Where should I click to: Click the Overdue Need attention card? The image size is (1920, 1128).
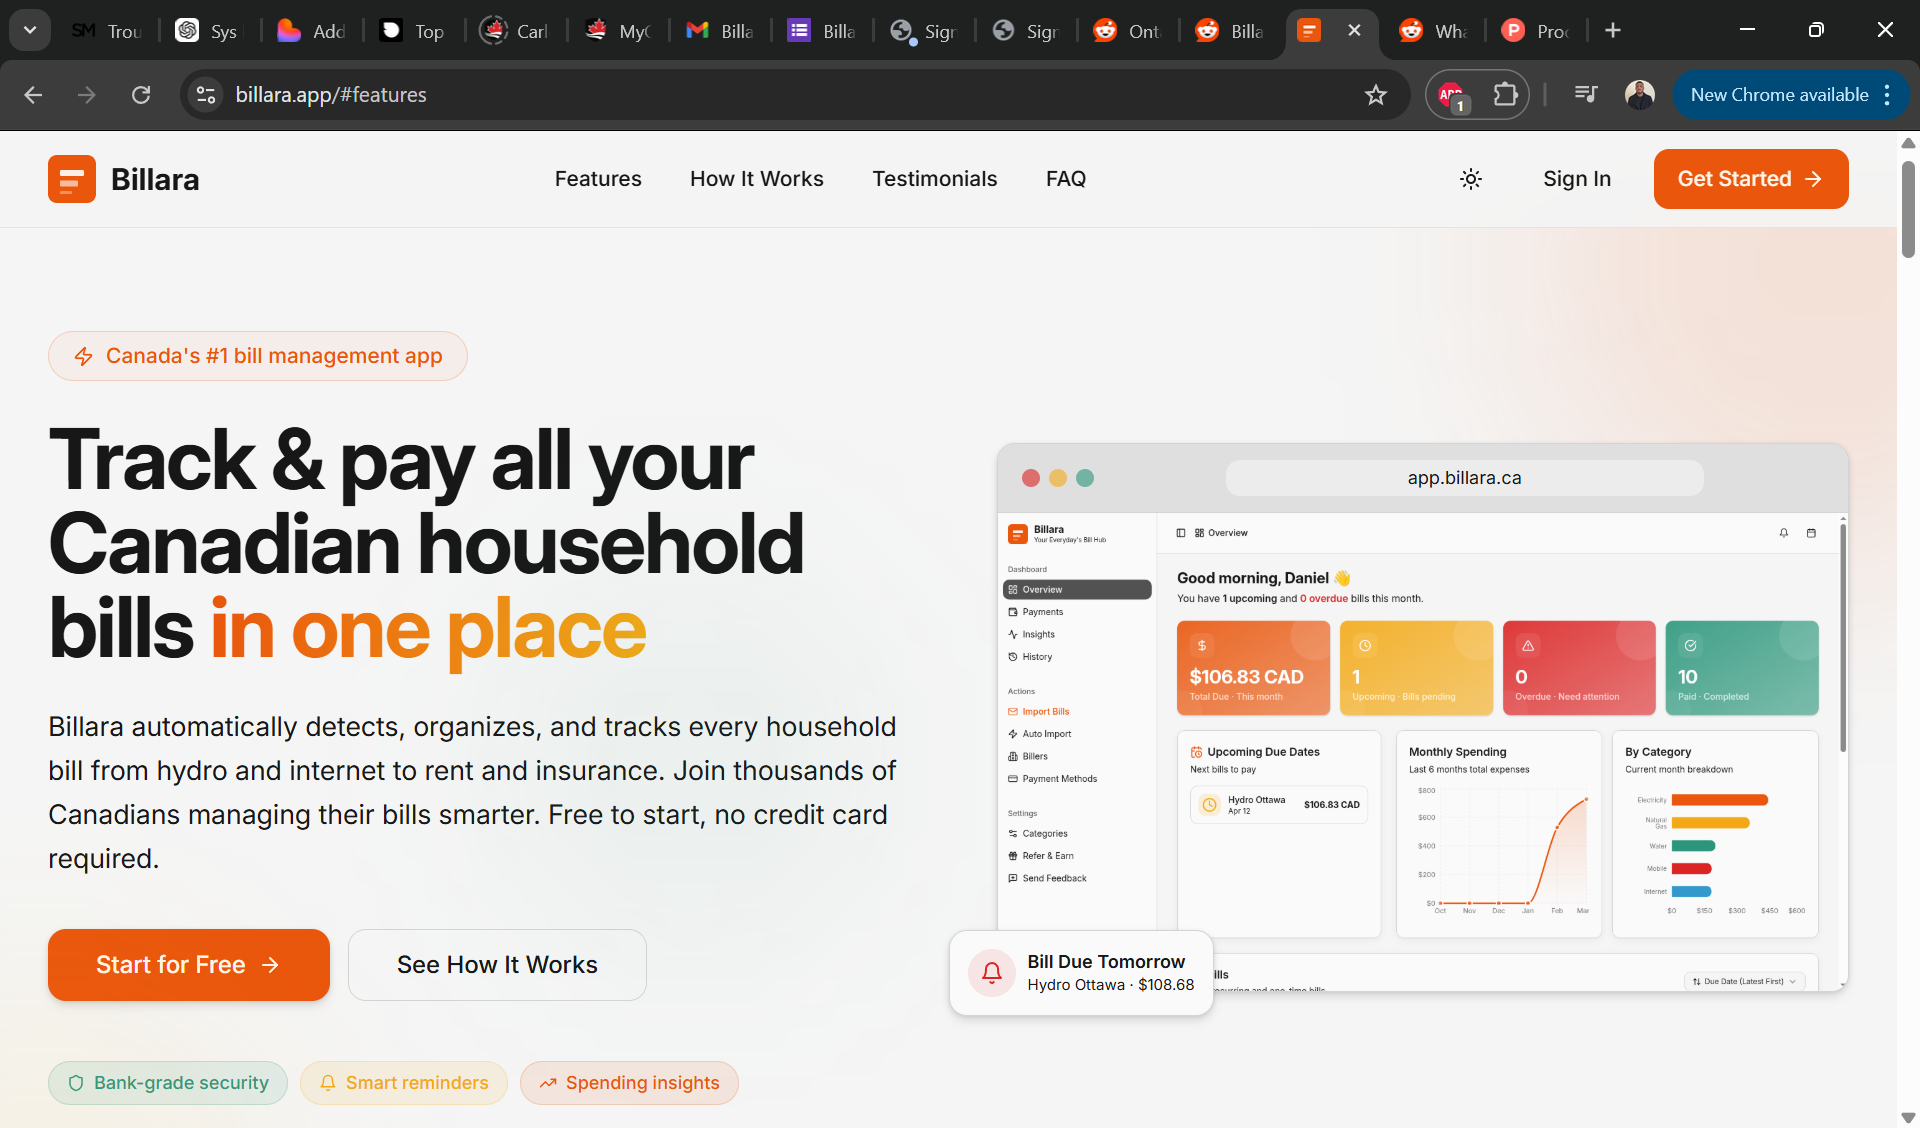click(1579, 668)
